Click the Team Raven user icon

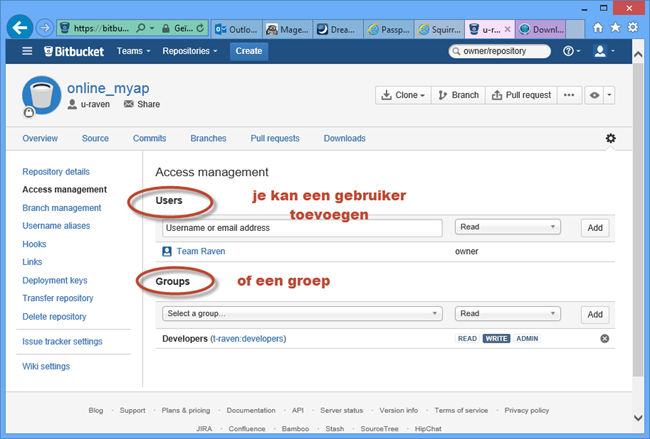pos(167,251)
